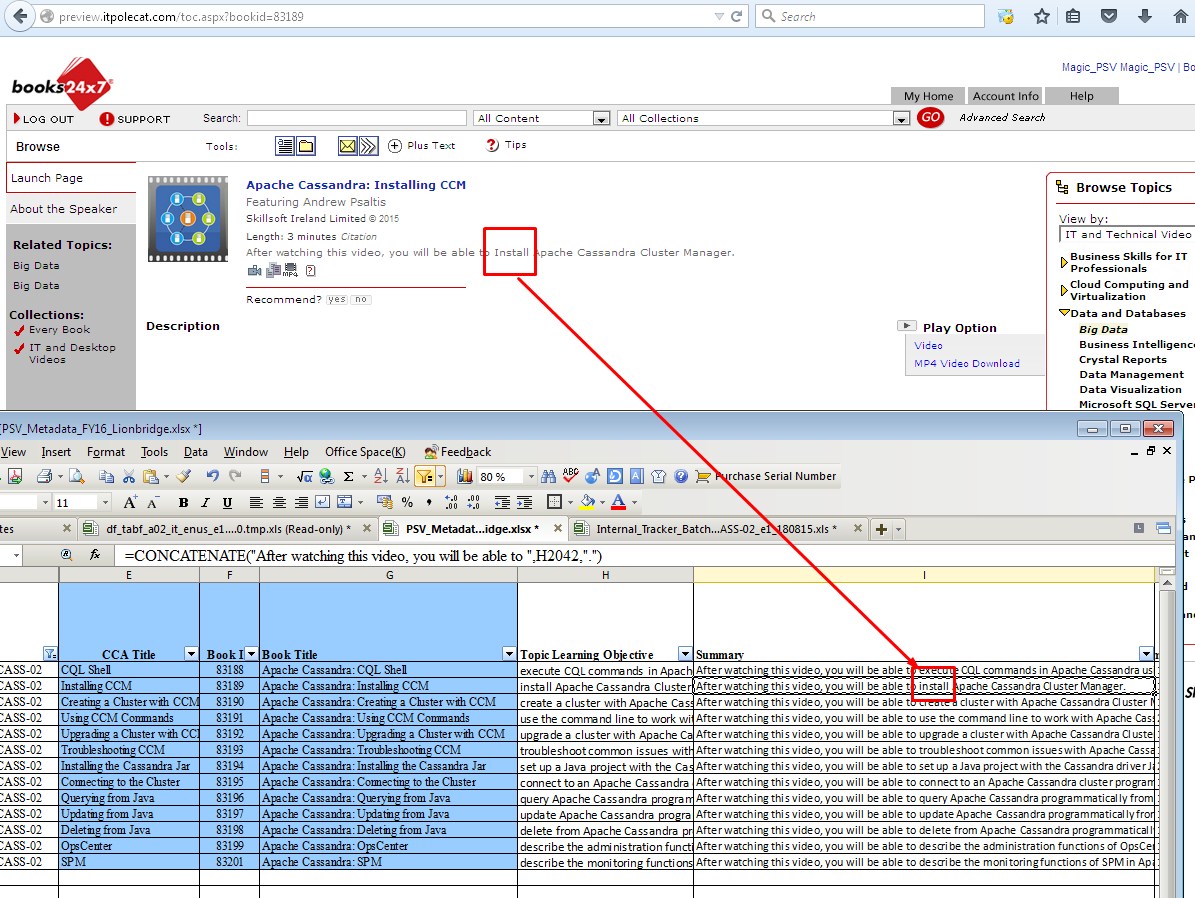The height and width of the screenshot is (898, 1195).
Task: Open the Advanced Search link
Action: click(1001, 117)
